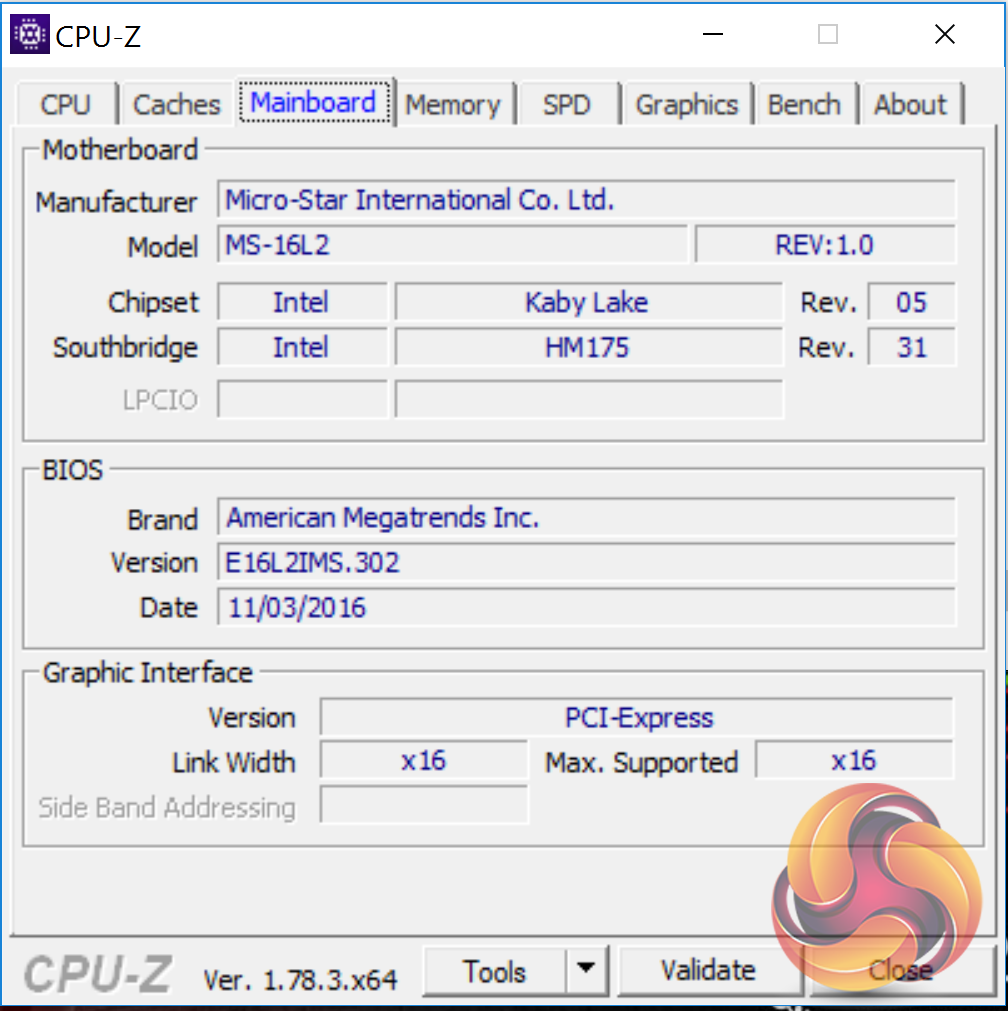
Task: Click the Southbridge value HM175
Action: pos(588,348)
